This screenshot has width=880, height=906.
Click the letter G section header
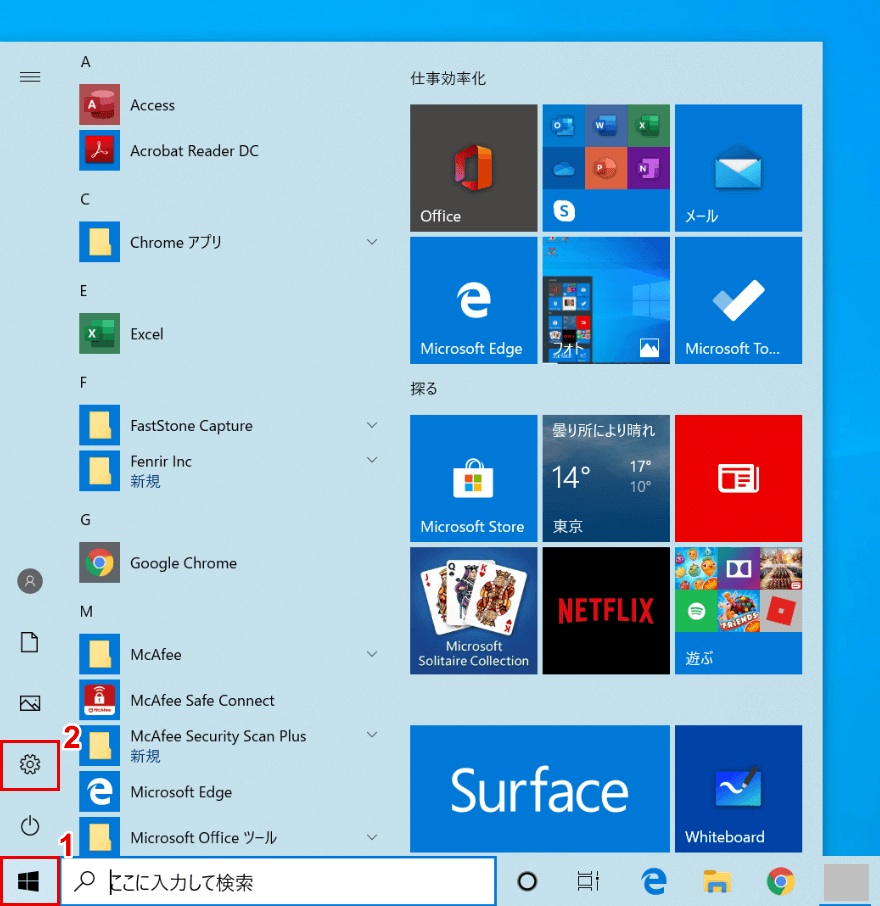tap(86, 520)
